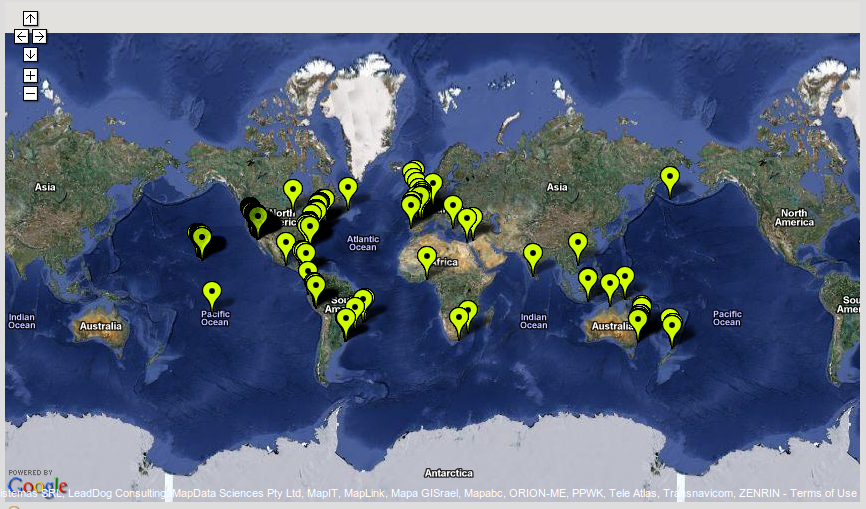
Task: Pan the map right with the arrow button
Action: (39, 36)
